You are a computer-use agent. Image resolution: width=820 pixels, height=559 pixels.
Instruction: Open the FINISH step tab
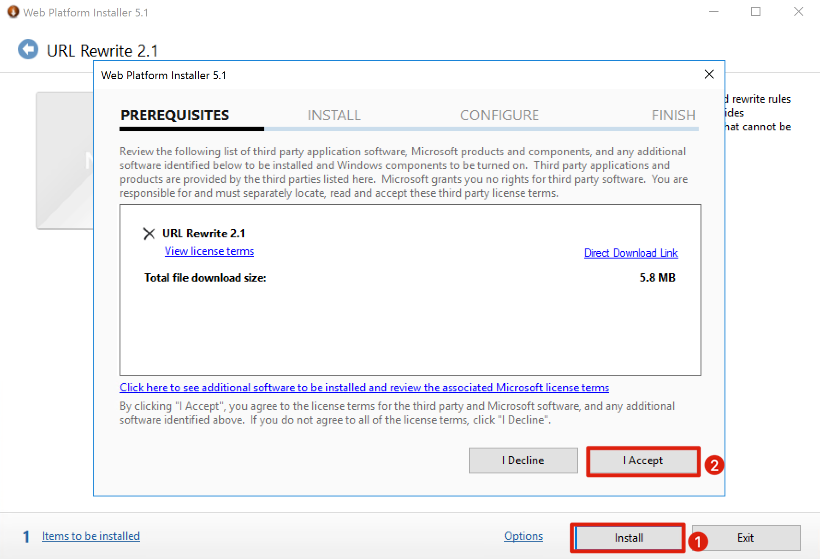pos(674,115)
